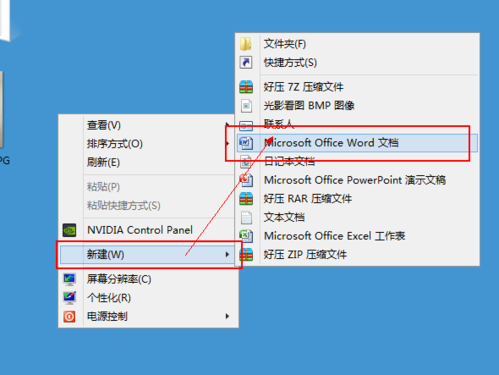Viewport: 499px width, 375px height.
Task: Open 个性化(R) settings
Action: [147, 298]
